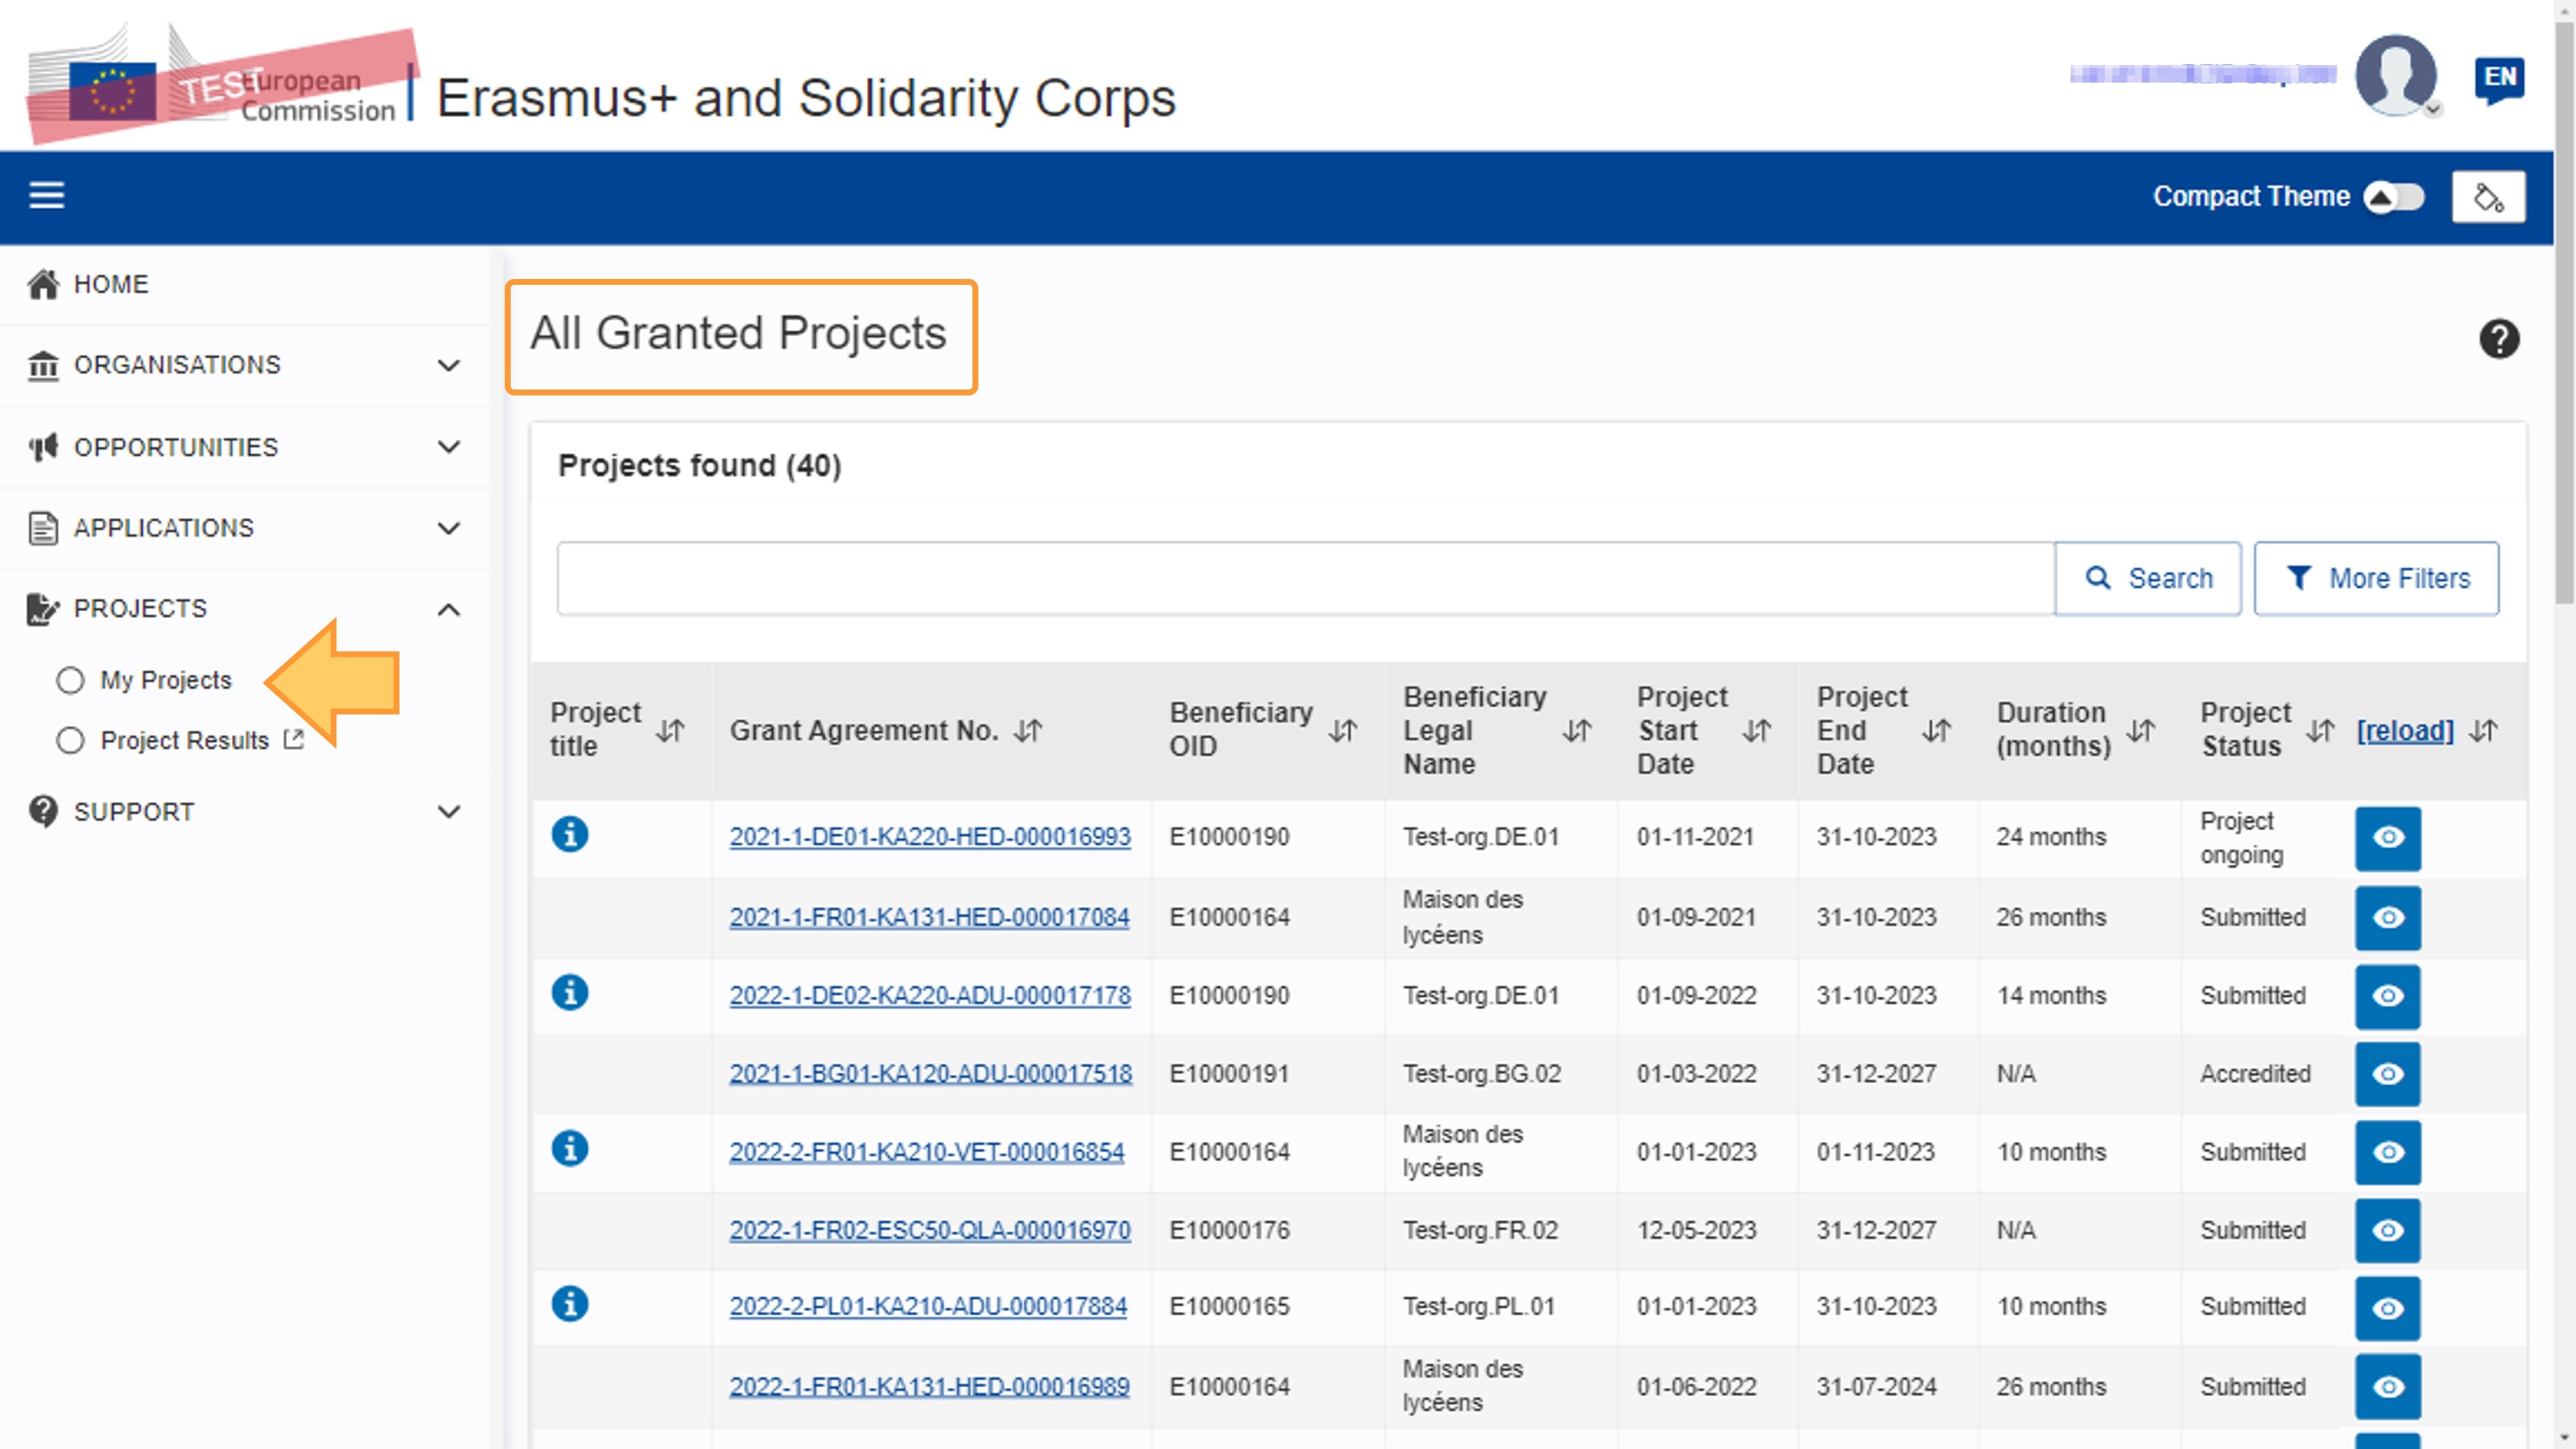2576x1449 pixels.
Task: View project 2021-1-BG01-KA120-ADU-000017518 with eye button
Action: point(2388,1074)
